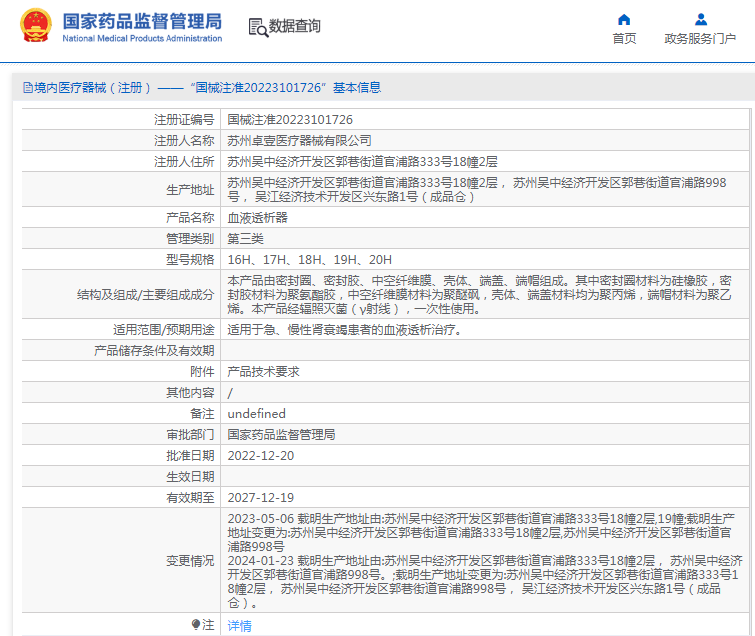Click the 首页 home icon
The width and height of the screenshot is (755, 636).
pyautogui.click(x=624, y=20)
